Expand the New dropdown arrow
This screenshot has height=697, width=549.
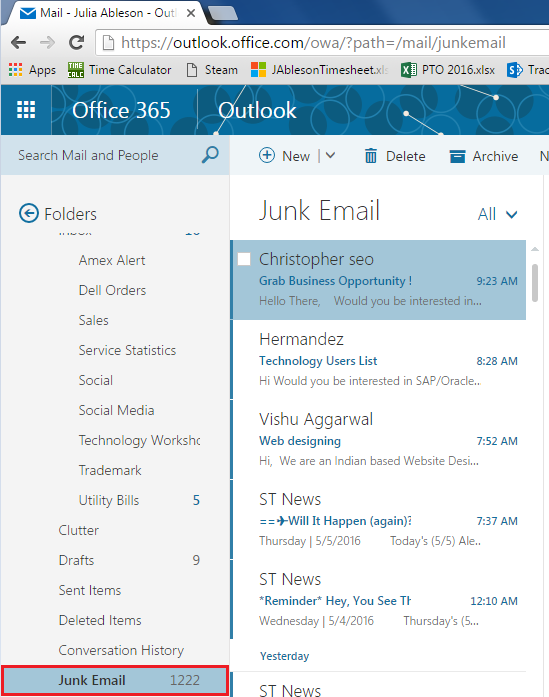pos(330,155)
